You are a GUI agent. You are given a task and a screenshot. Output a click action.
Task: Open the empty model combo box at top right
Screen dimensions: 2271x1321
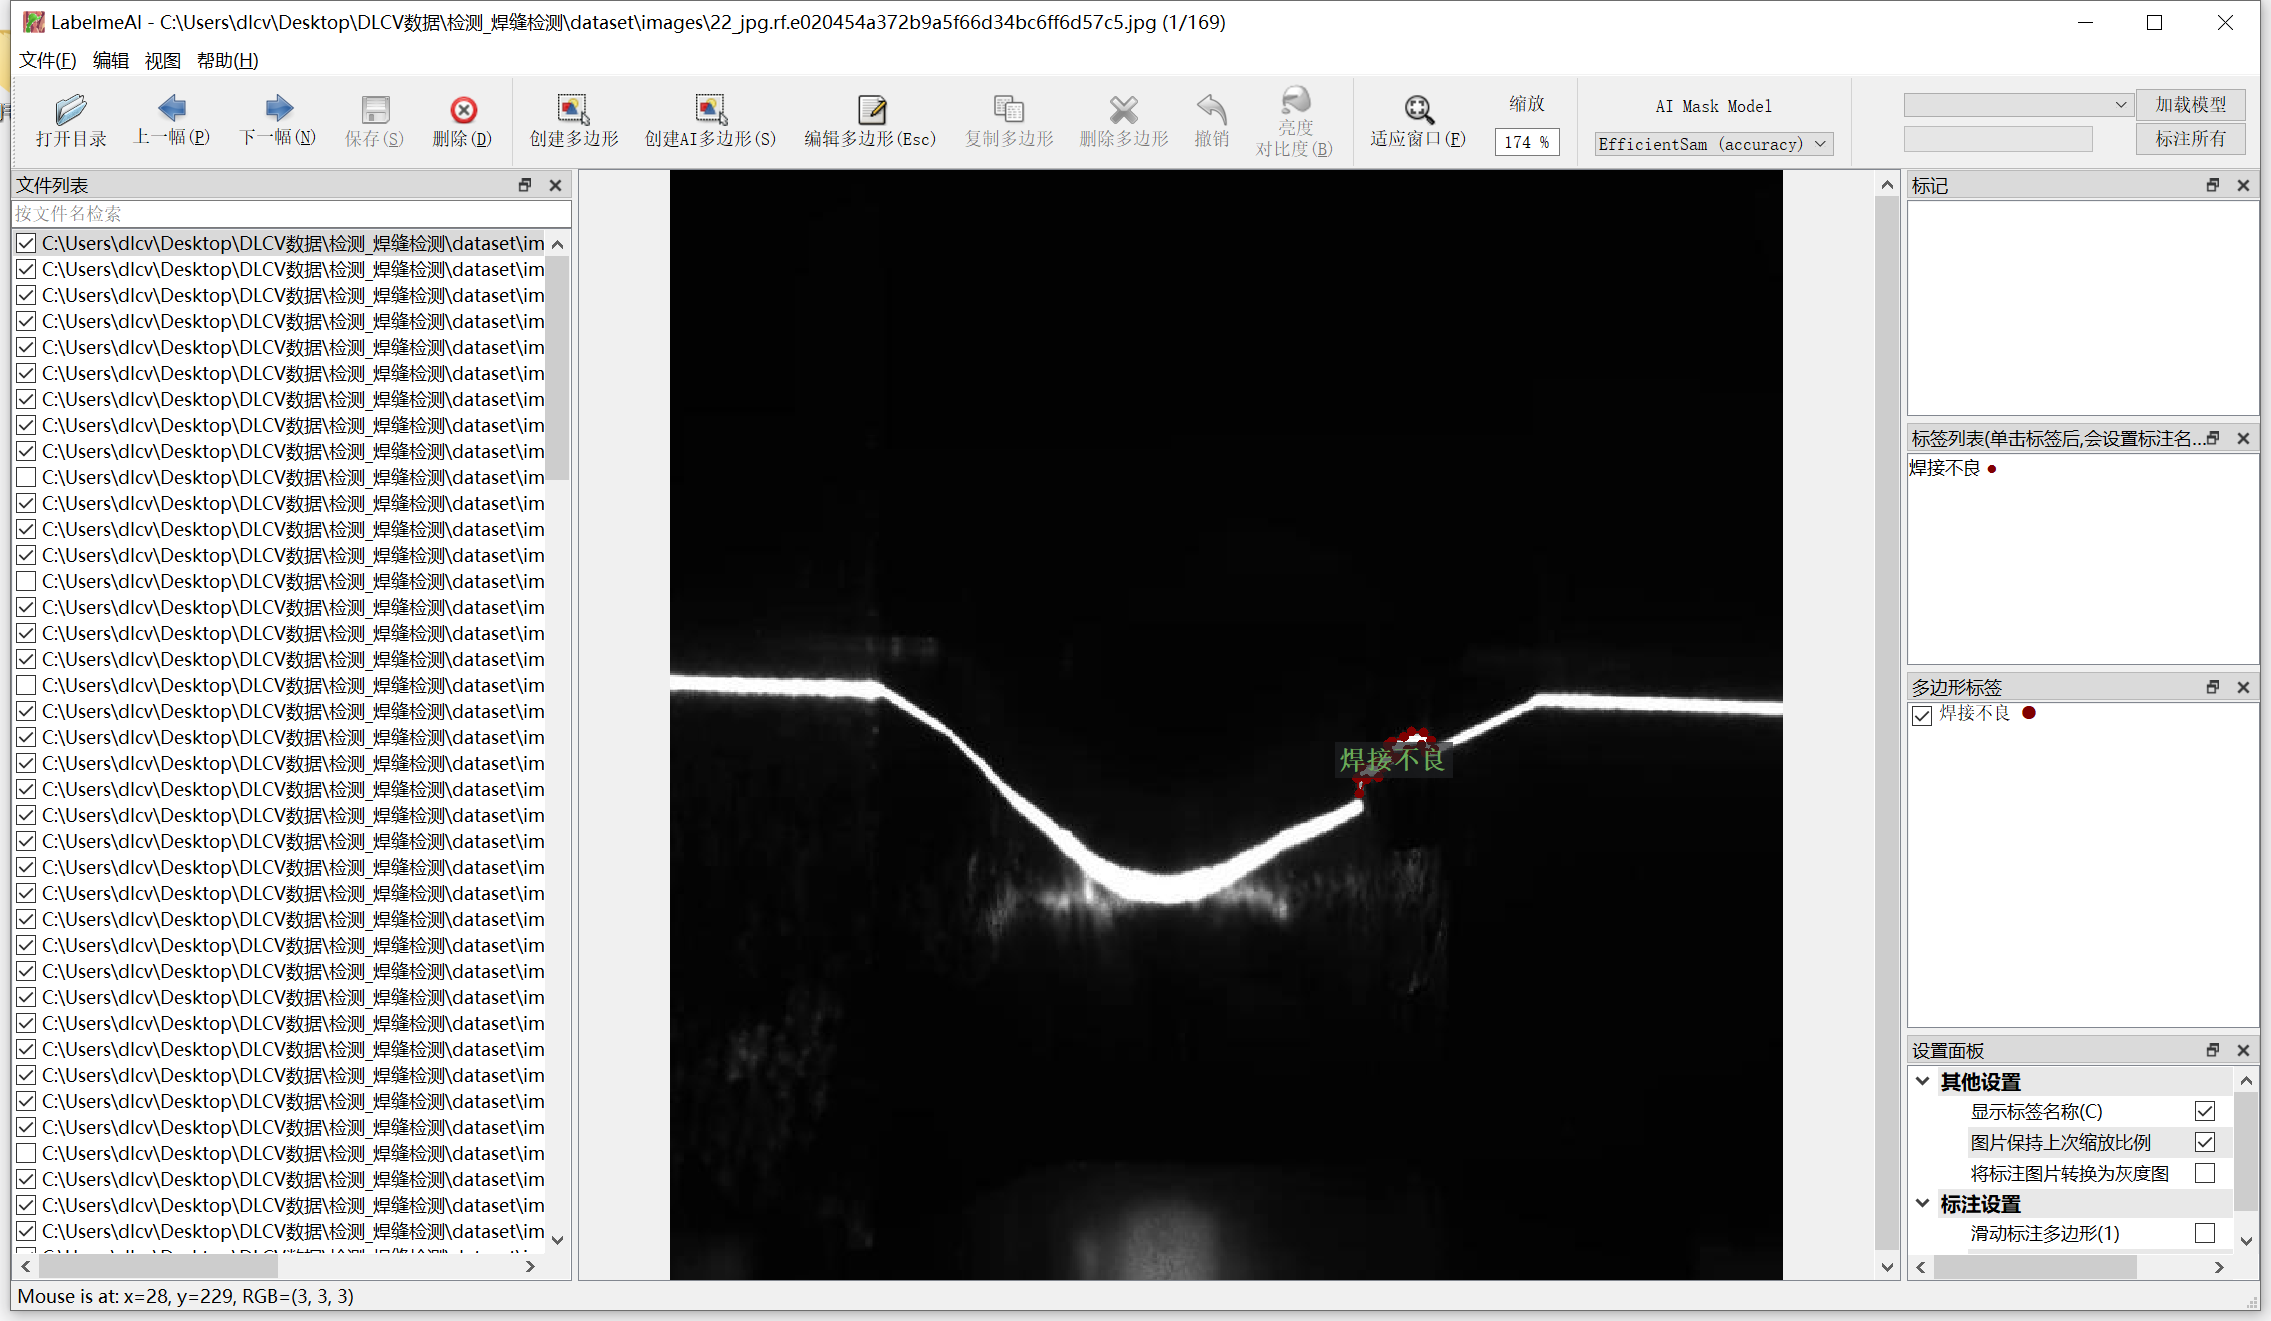tap(2017, 105)
